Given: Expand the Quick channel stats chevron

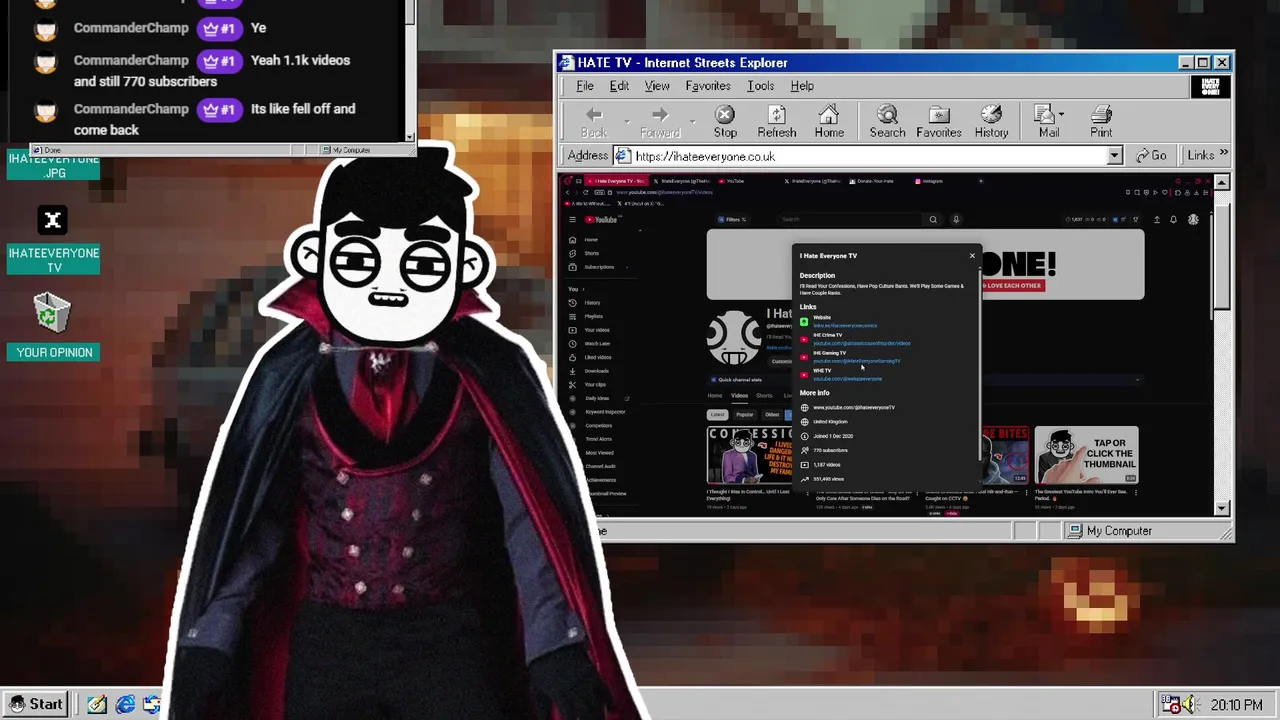Looking at the screenshot, I should pyautogui.click(x=1137, y=380).
